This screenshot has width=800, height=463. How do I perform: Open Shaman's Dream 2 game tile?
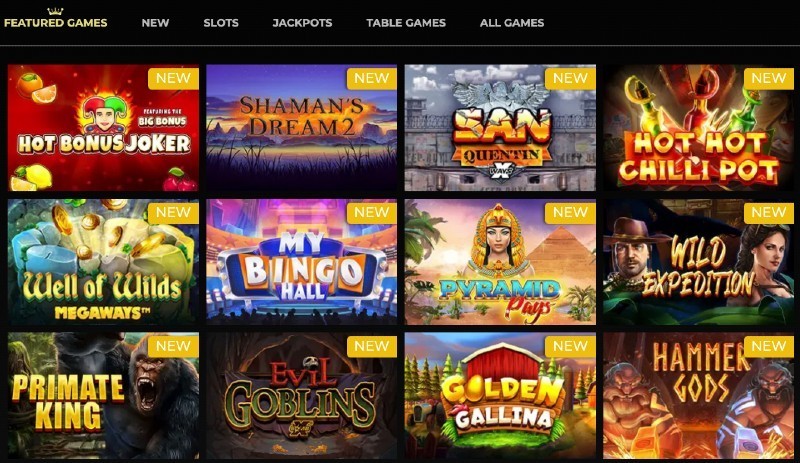point(302,128)
